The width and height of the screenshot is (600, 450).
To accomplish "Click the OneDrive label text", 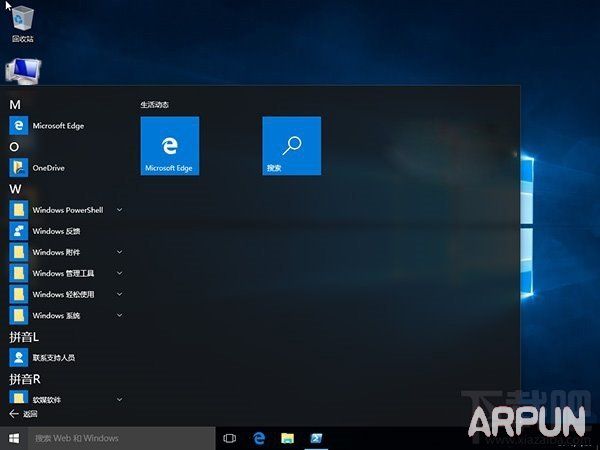I will coord(48,168).
